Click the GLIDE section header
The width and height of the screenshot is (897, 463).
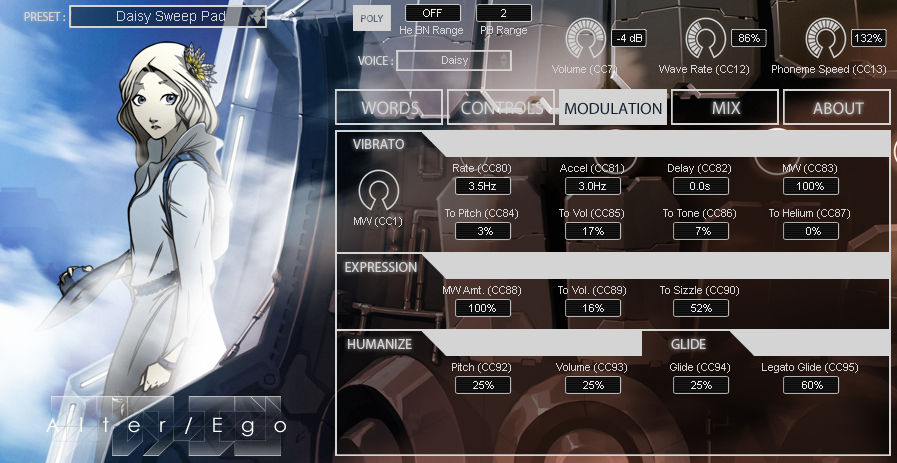(688, 344)
